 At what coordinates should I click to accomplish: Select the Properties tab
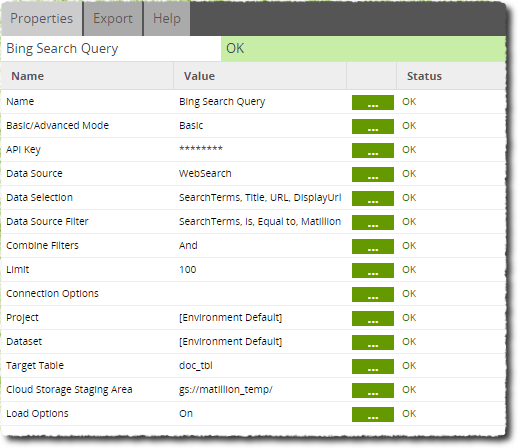(x=41, y=18)
